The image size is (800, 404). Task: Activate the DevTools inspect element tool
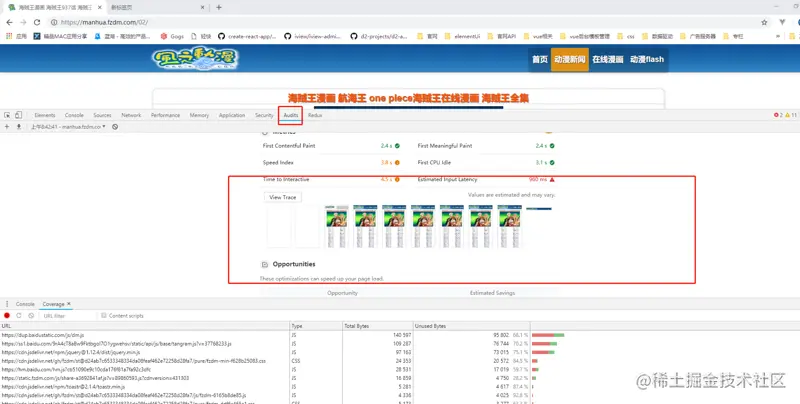[x=7, y=115]
